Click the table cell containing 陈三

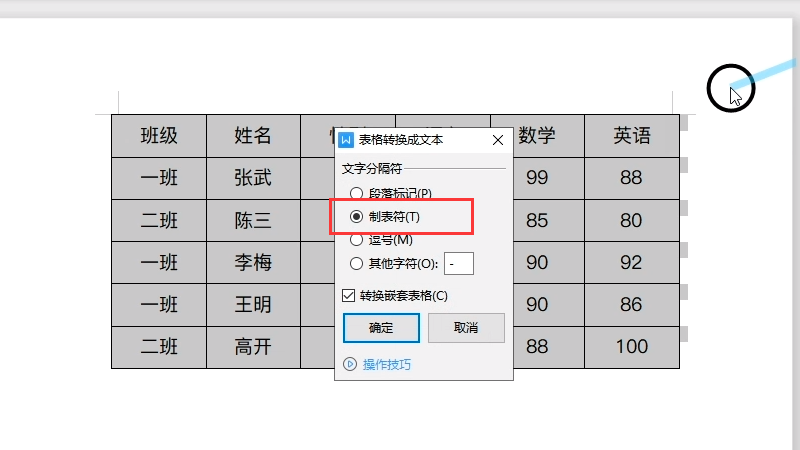(253, 221)
